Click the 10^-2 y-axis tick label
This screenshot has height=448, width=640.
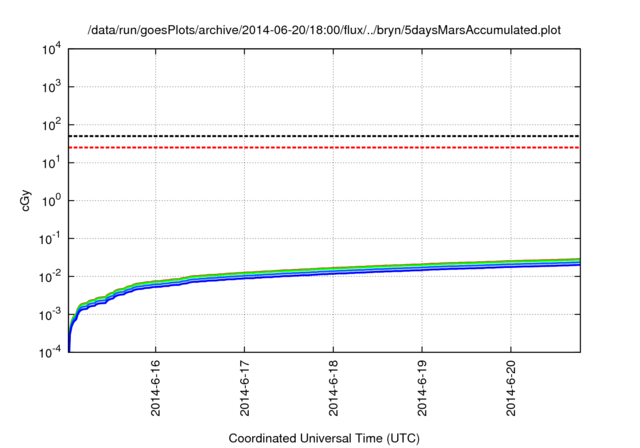pos(52,277)
